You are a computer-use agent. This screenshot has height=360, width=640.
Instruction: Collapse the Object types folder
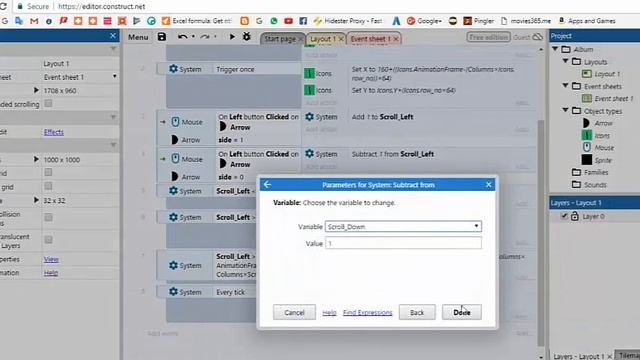565,110
